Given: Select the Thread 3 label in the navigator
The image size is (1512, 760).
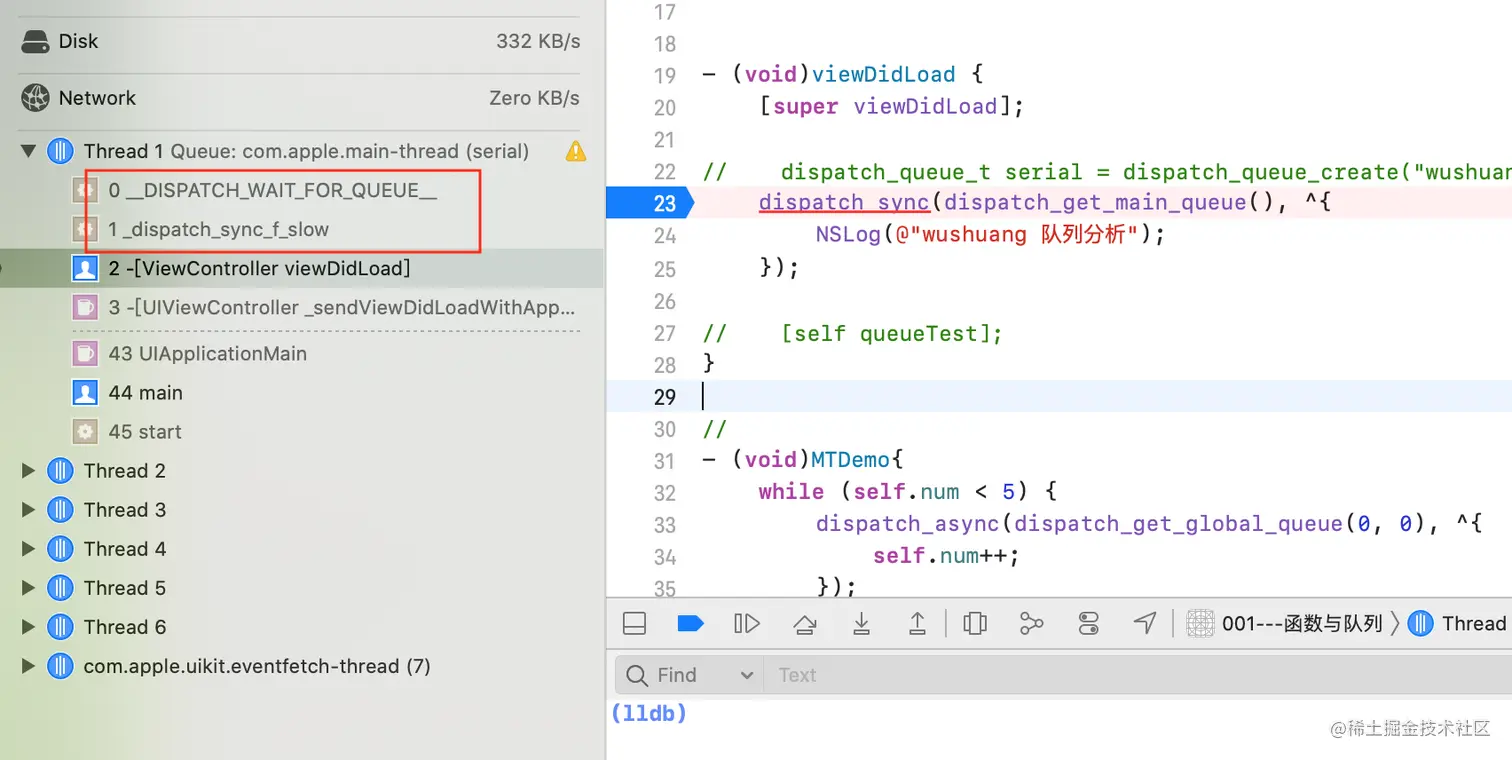Looking at the screenshot, I should (x=125, y=510).
